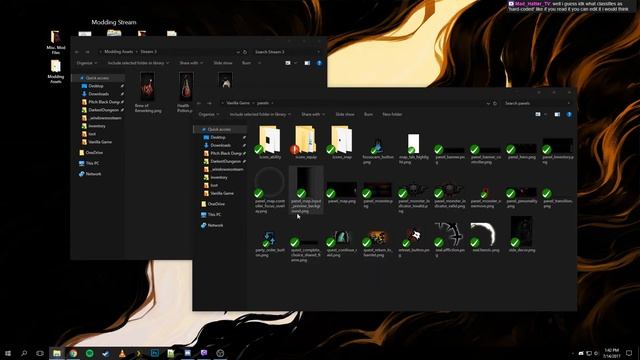Open taskbar search
This screenshot has width=640, height=360.
click(24, 353)
